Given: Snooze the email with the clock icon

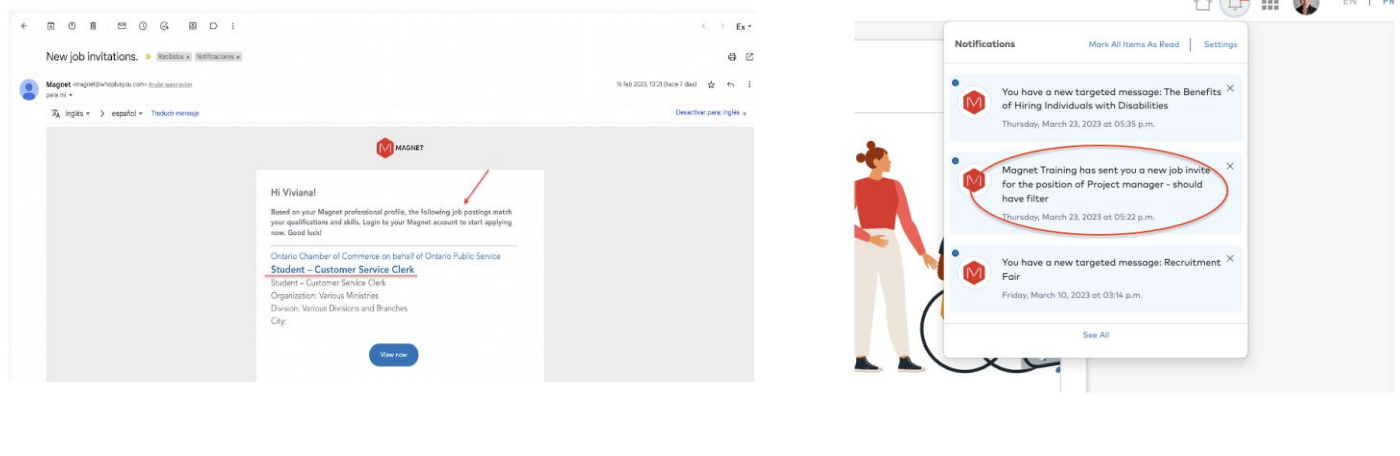Looking at the screenshot, I should [143, 26].
